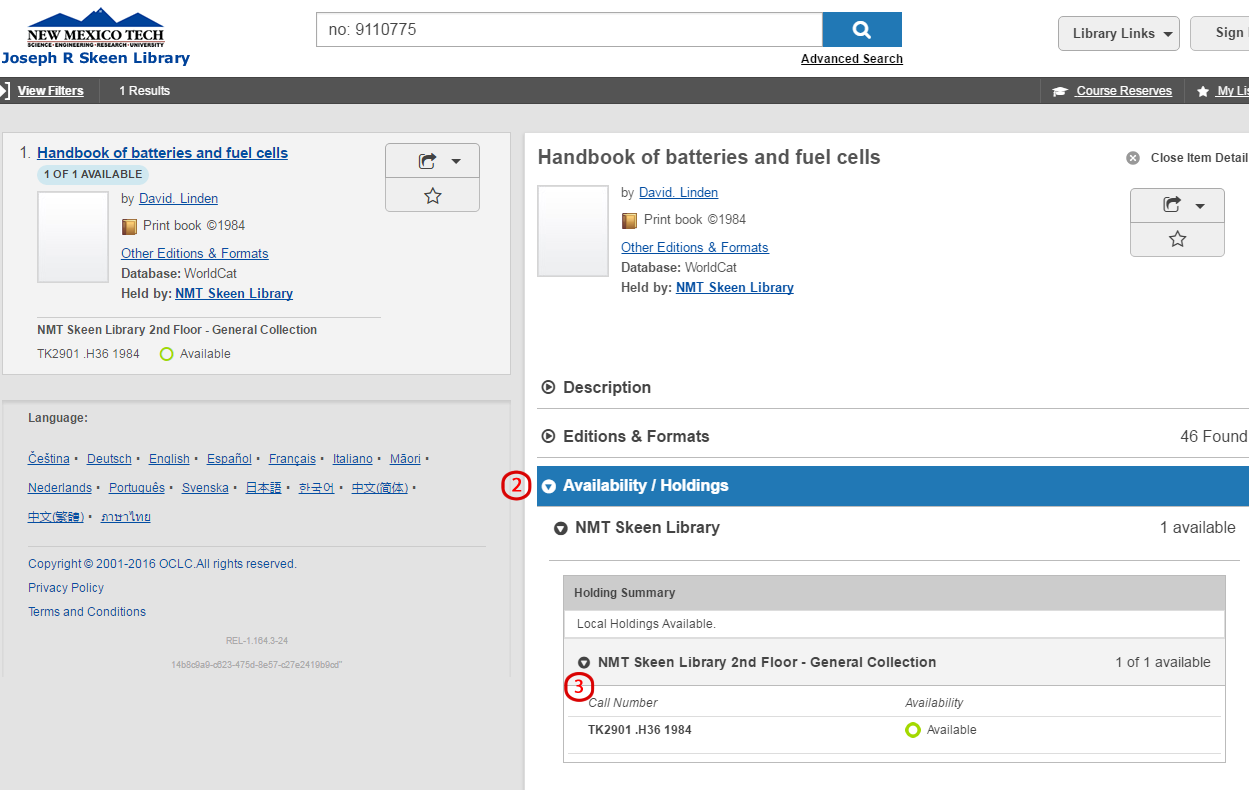Viewport: 1249px width, 790px height.
Task: Switch language to Português
Action: click(137, 488)
